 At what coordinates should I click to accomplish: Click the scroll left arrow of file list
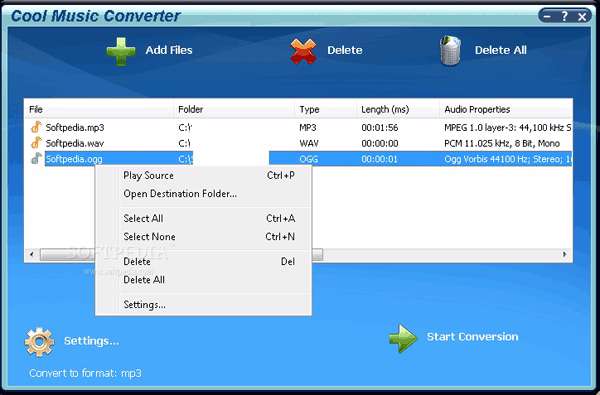[x=32, y=254]
